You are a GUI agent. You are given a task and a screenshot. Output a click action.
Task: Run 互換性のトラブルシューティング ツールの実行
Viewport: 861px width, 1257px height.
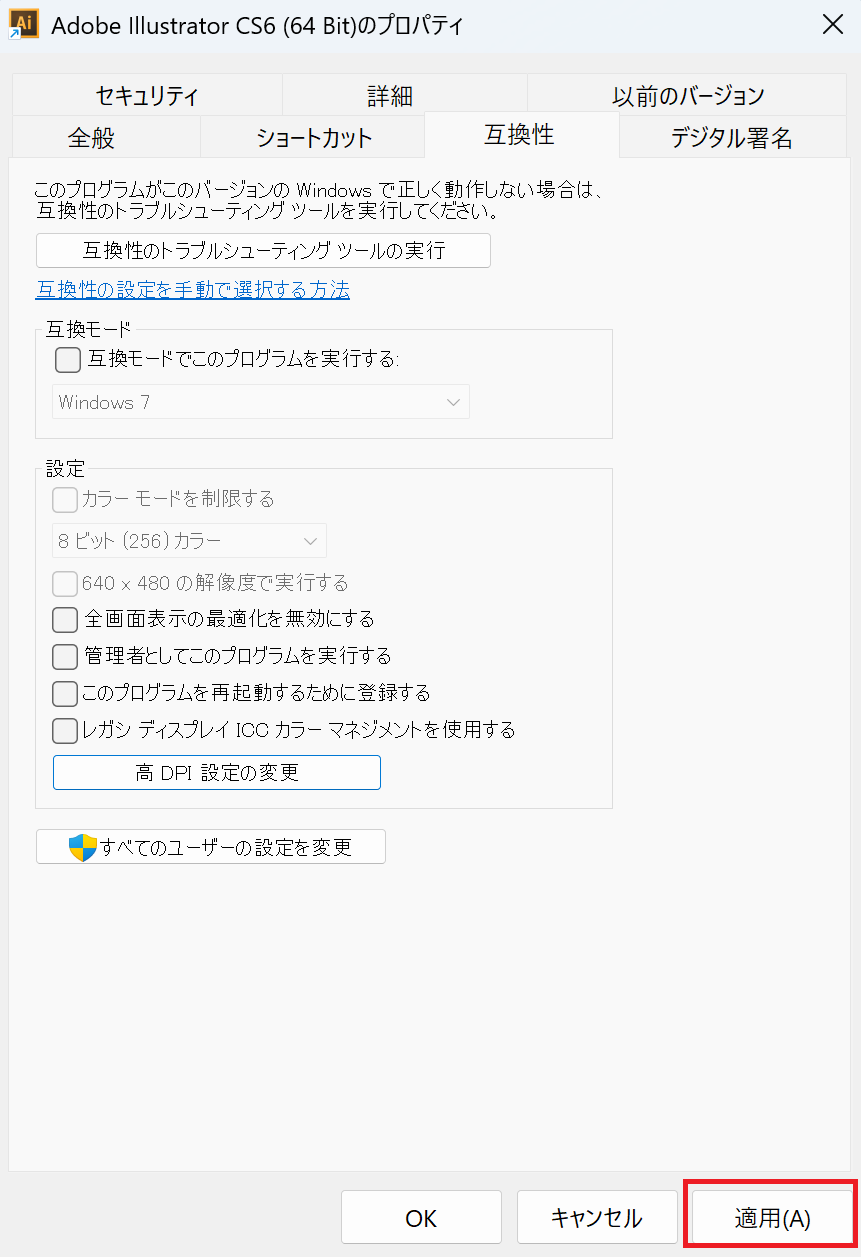(x=263, y=250)
